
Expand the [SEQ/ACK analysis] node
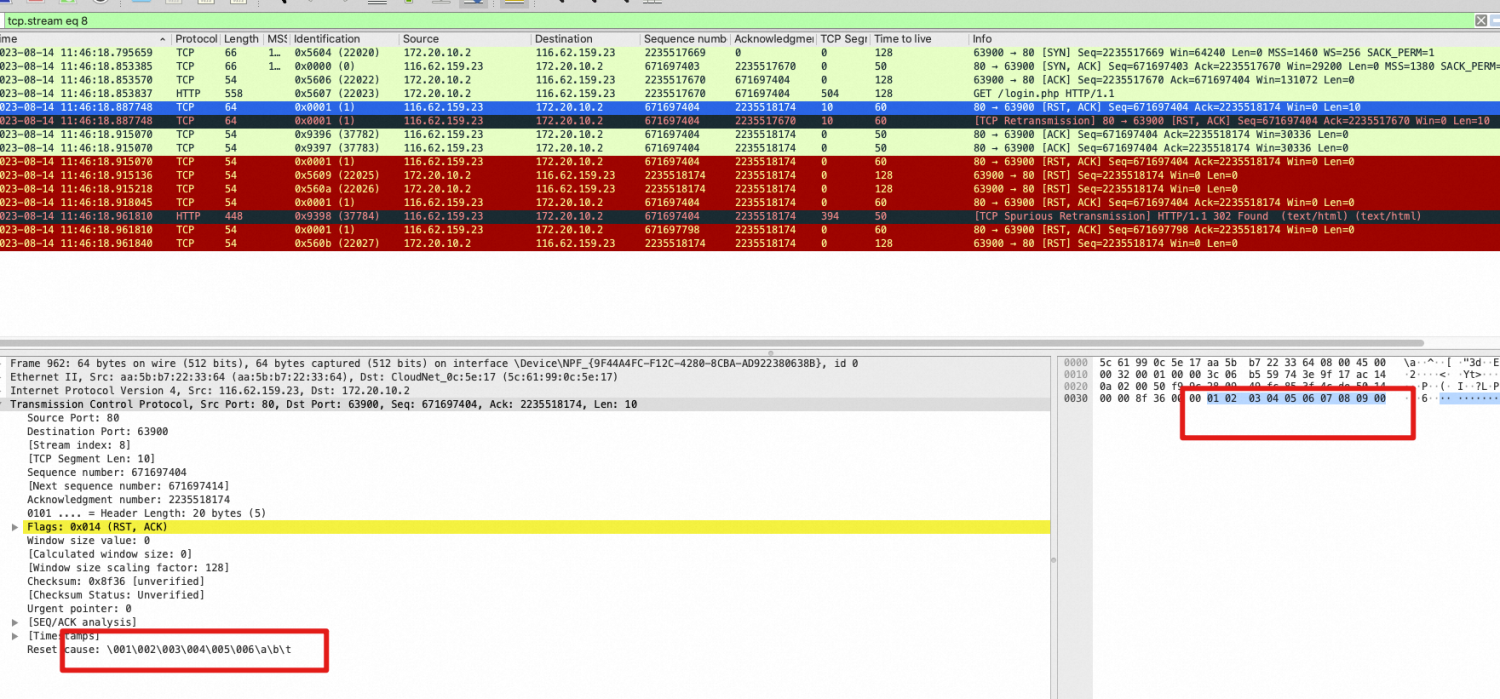click(15, 622)
